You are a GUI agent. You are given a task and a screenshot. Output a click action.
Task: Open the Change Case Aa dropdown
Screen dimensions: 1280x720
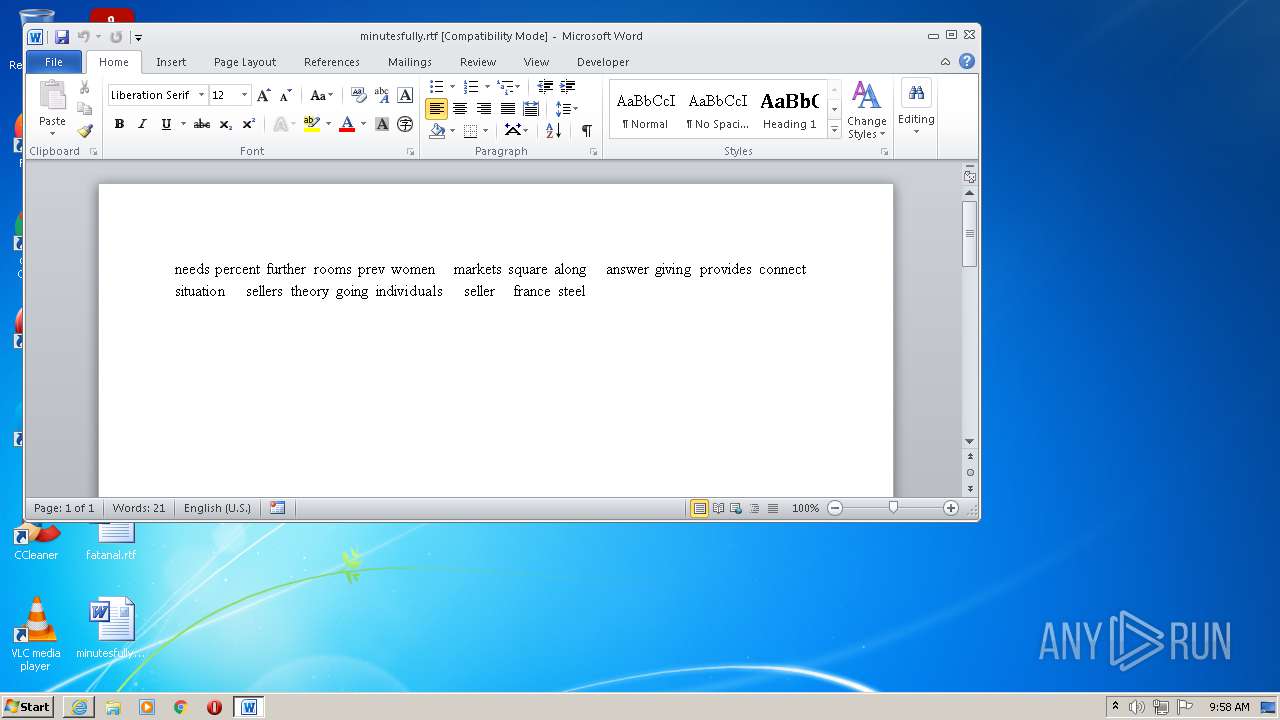321,95
